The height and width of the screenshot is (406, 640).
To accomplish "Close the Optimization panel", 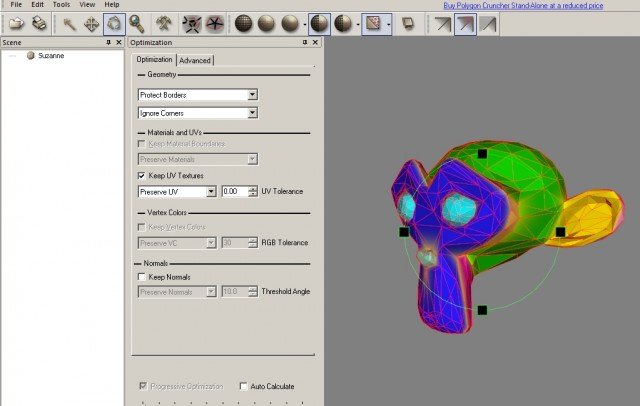I will click(315, 42).
